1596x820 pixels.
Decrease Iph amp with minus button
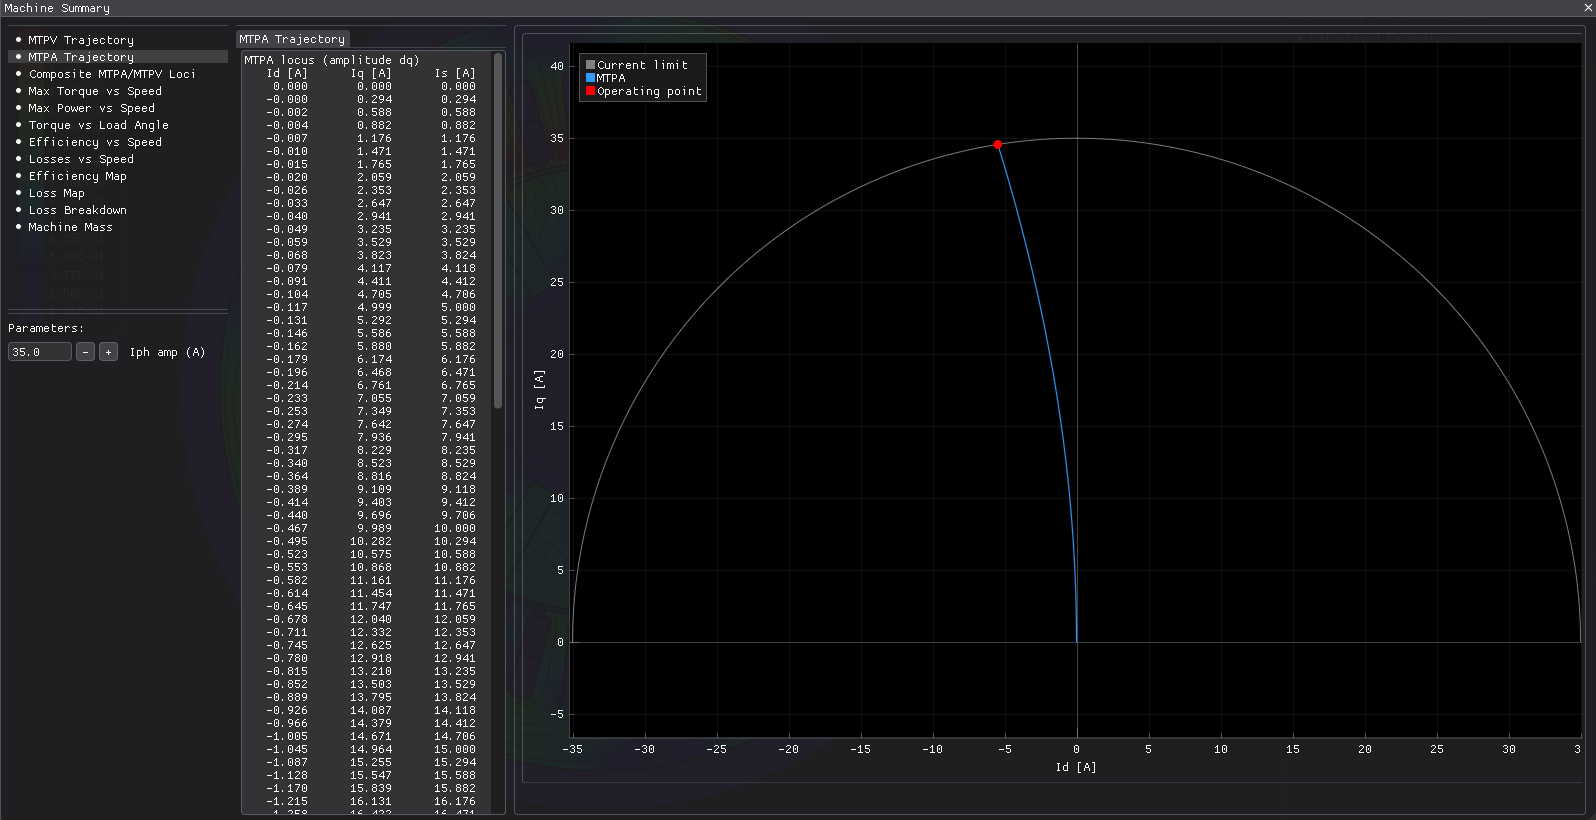pos(86,352)
